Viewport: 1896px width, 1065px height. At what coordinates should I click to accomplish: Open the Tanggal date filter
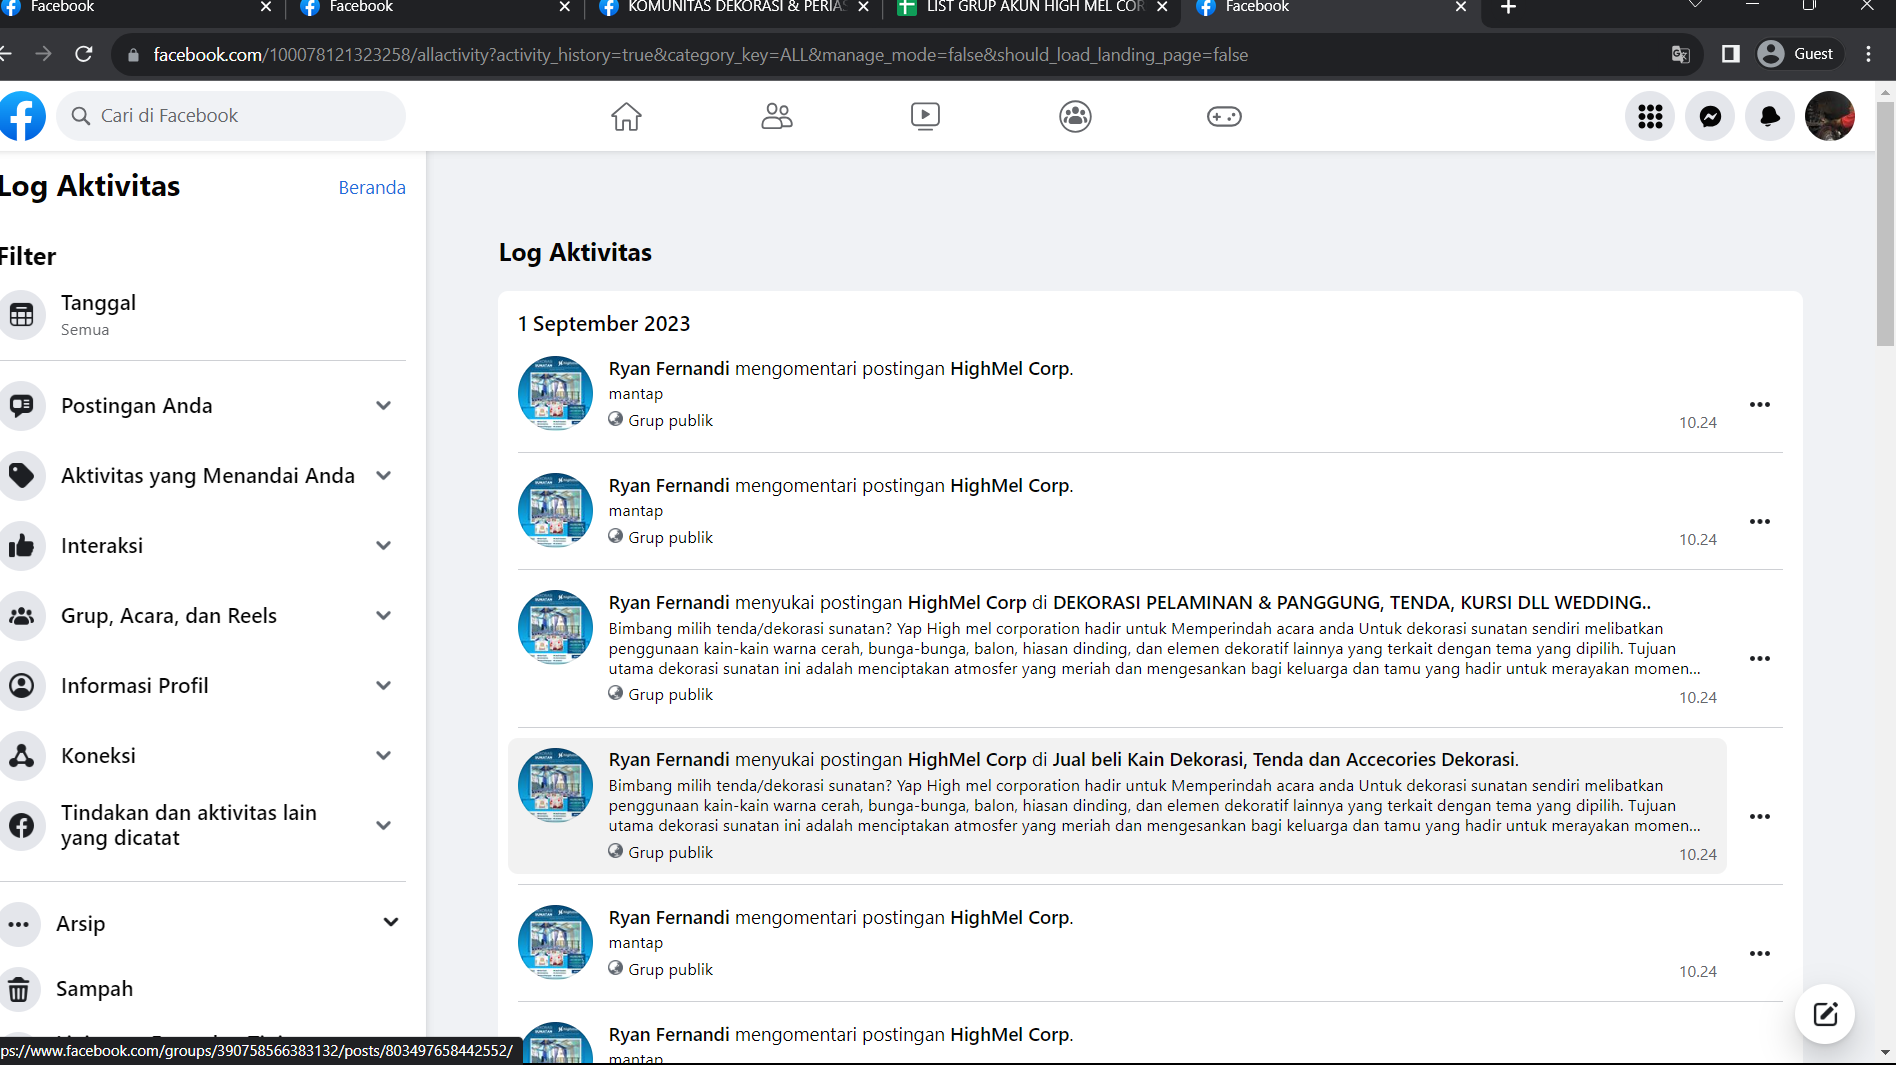[x=203, y=315]
